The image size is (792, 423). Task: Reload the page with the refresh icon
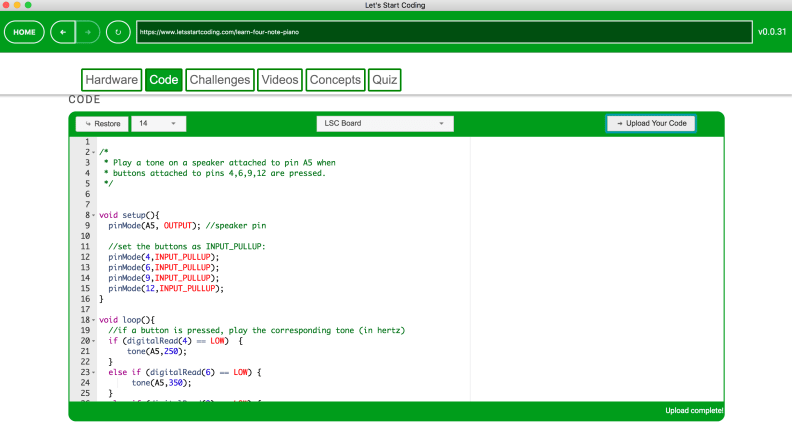point(118,32)
